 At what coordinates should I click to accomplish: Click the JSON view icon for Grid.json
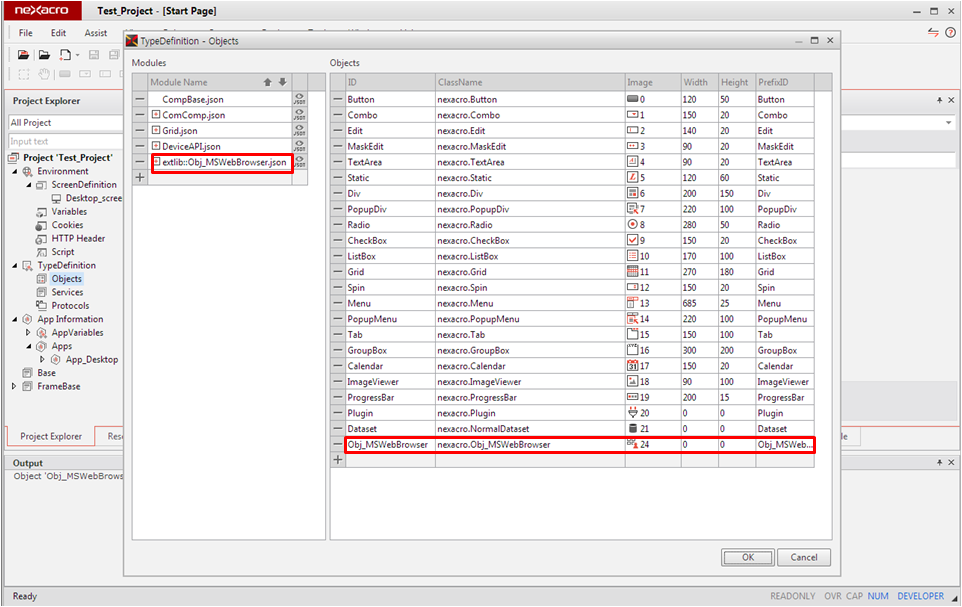point(299,130)
